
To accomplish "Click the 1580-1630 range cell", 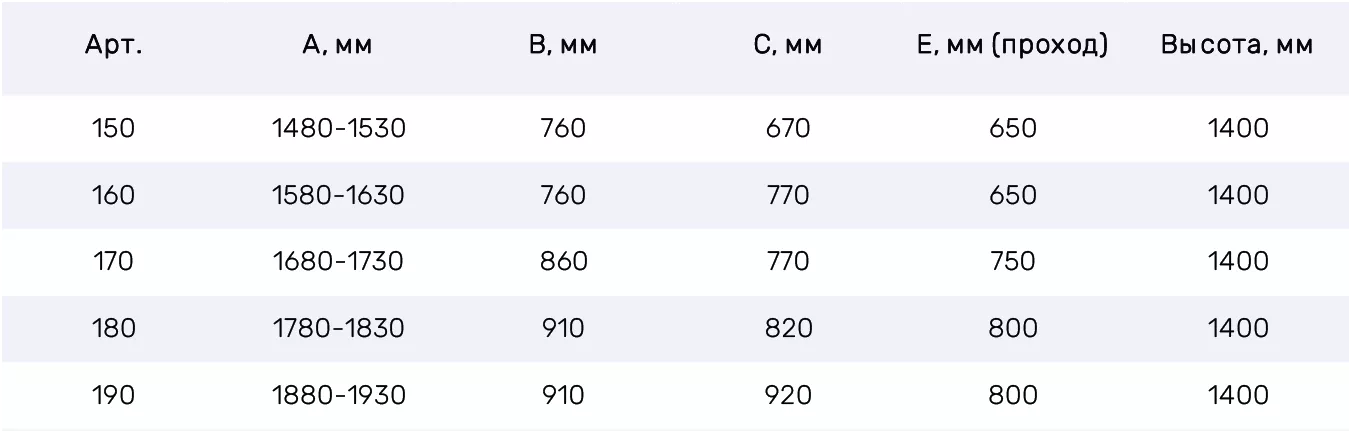I will (338, 195).
